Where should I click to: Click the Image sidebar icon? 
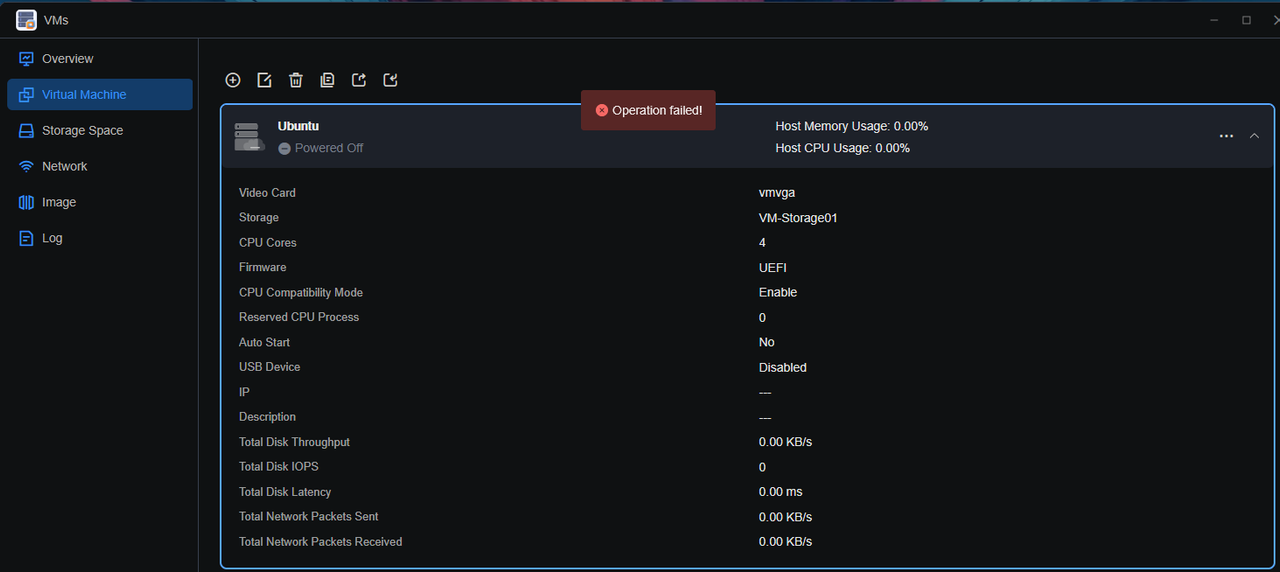(x=26, y=203)
